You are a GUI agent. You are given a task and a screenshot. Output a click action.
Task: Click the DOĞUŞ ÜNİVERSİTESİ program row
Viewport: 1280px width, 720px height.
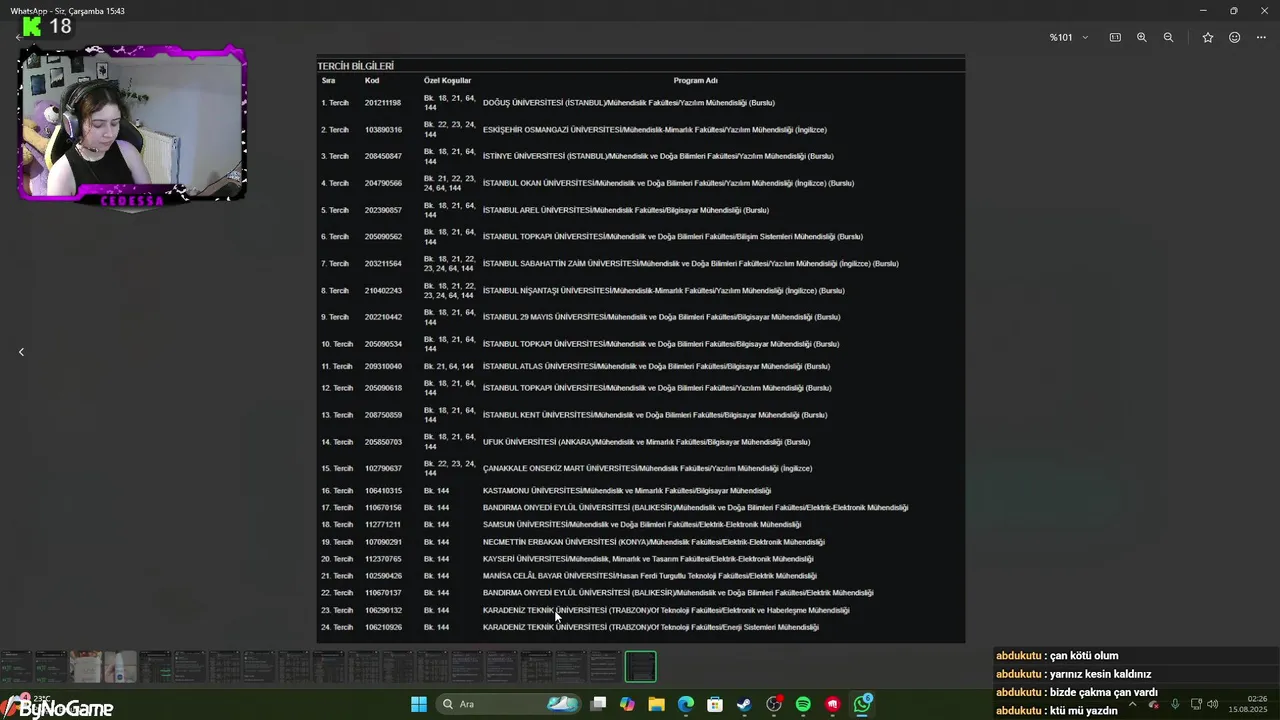click(x=628, y=103)
